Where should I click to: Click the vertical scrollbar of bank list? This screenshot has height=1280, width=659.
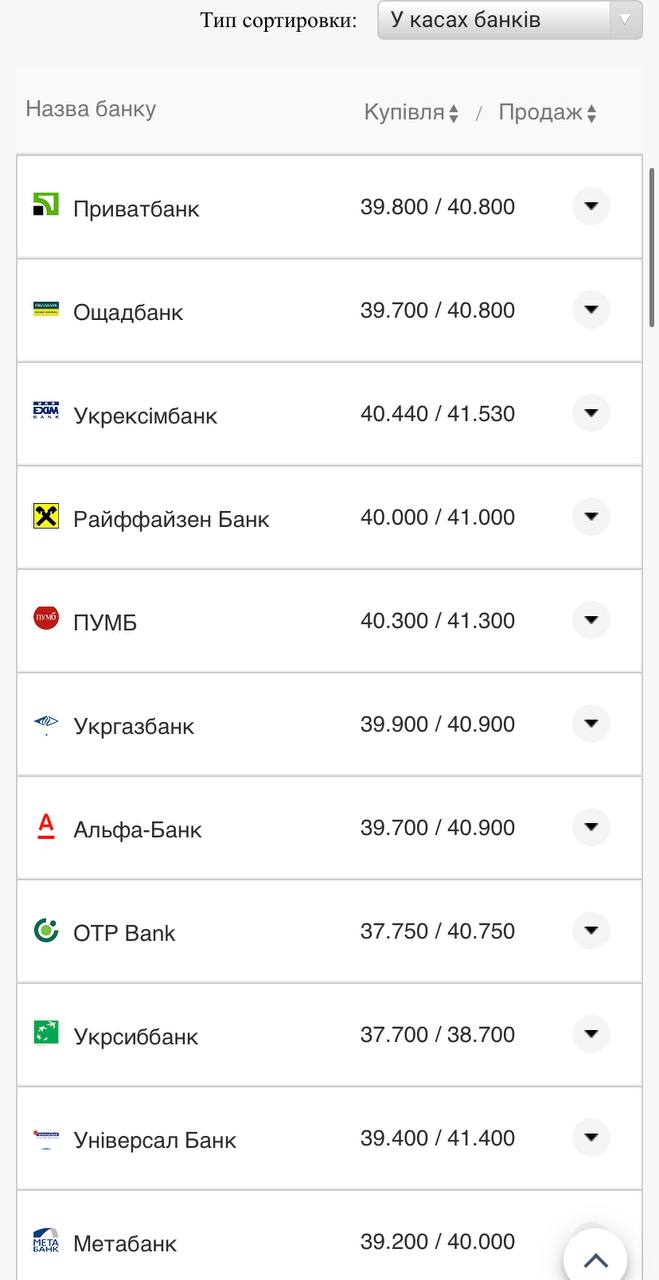(x=652, y=248)
